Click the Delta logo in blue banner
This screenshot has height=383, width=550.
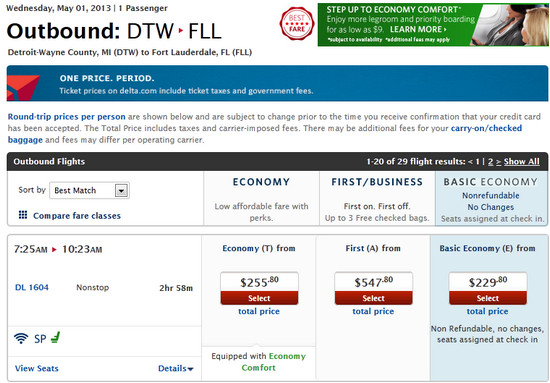click(x=23, y=88)
